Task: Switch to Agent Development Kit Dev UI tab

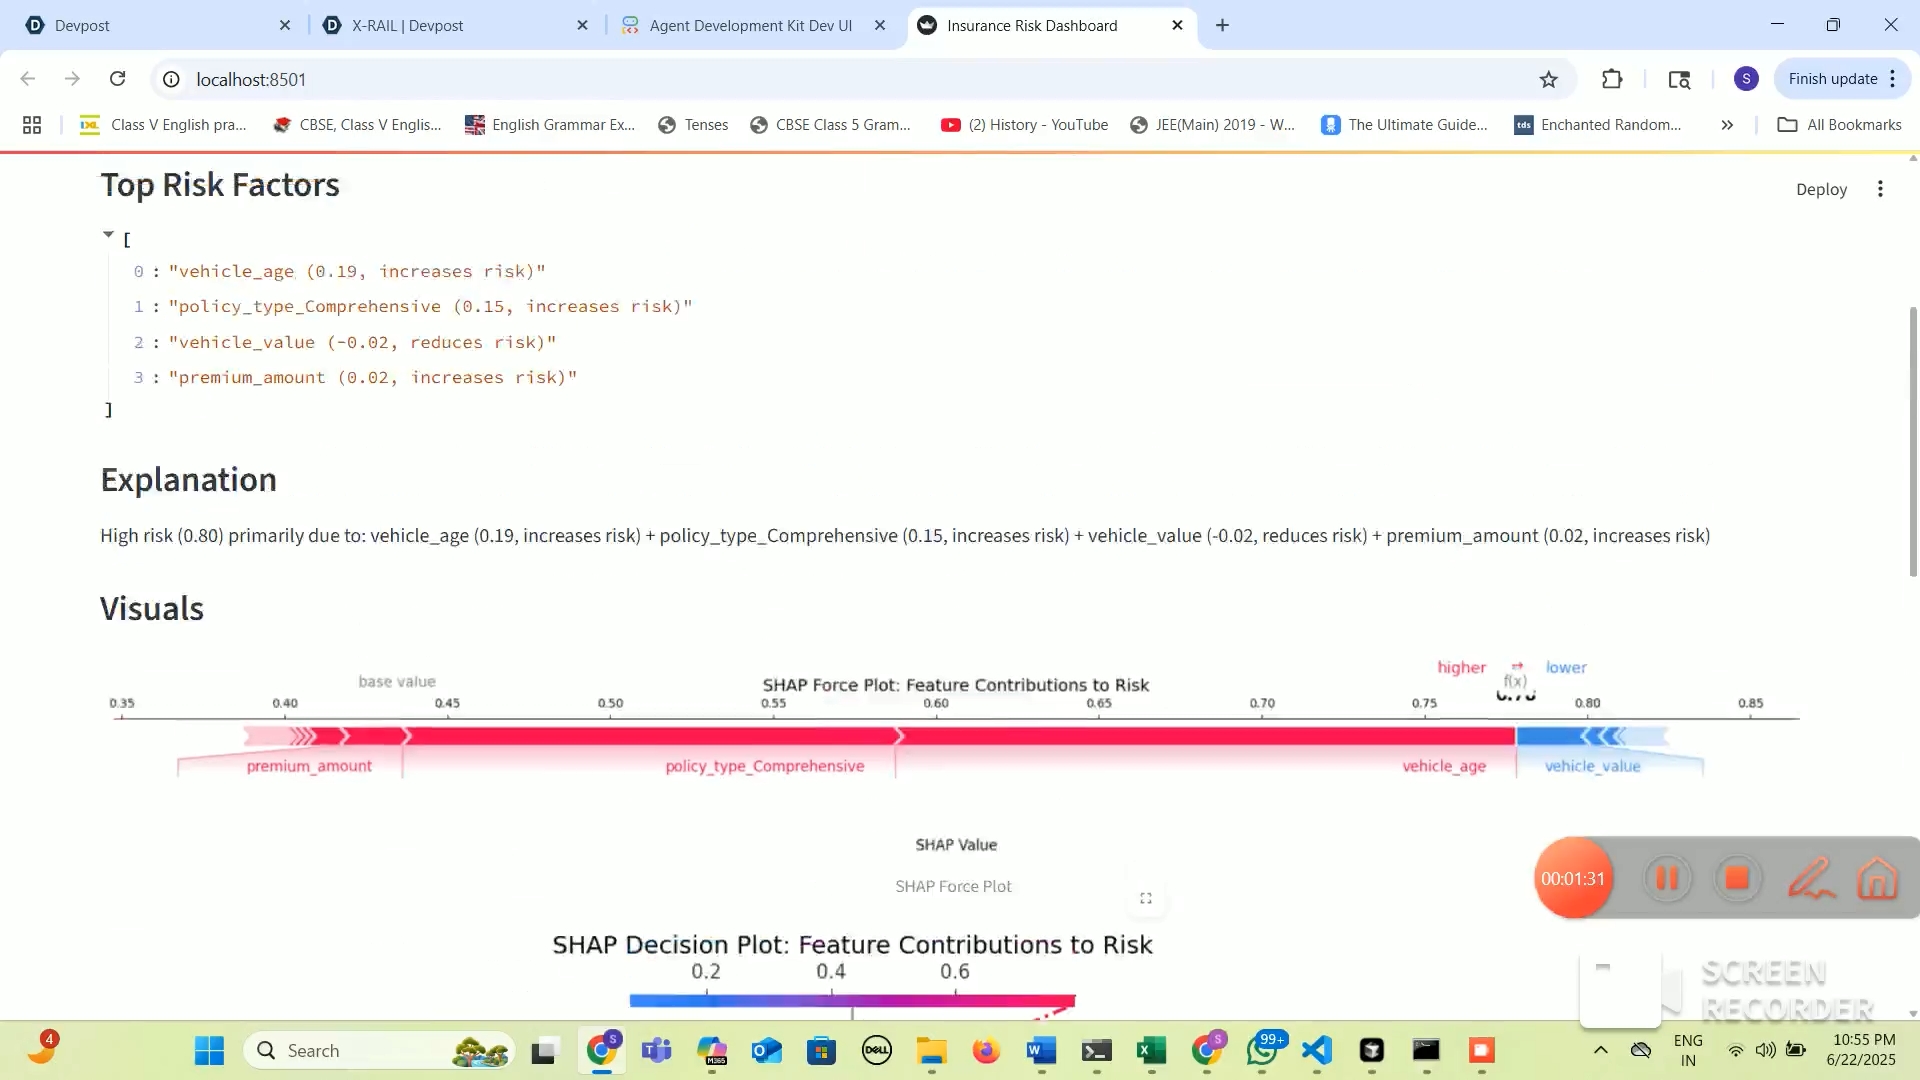Action: pyautogui.click(x=750, y=25)
